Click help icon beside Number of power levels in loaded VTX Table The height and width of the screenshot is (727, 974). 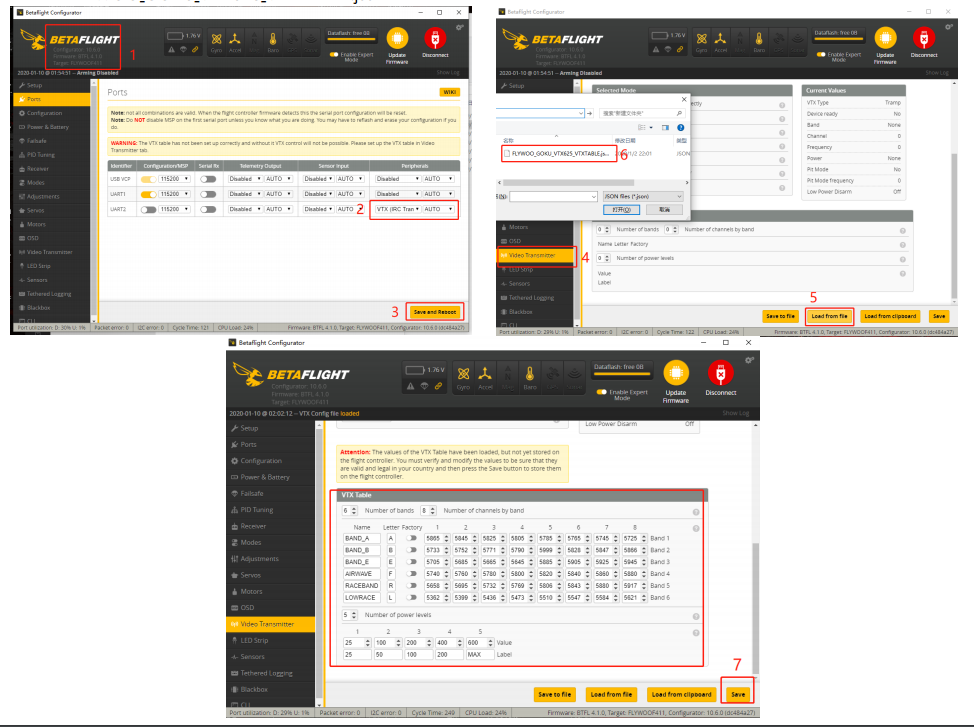(x=694, y=614)
